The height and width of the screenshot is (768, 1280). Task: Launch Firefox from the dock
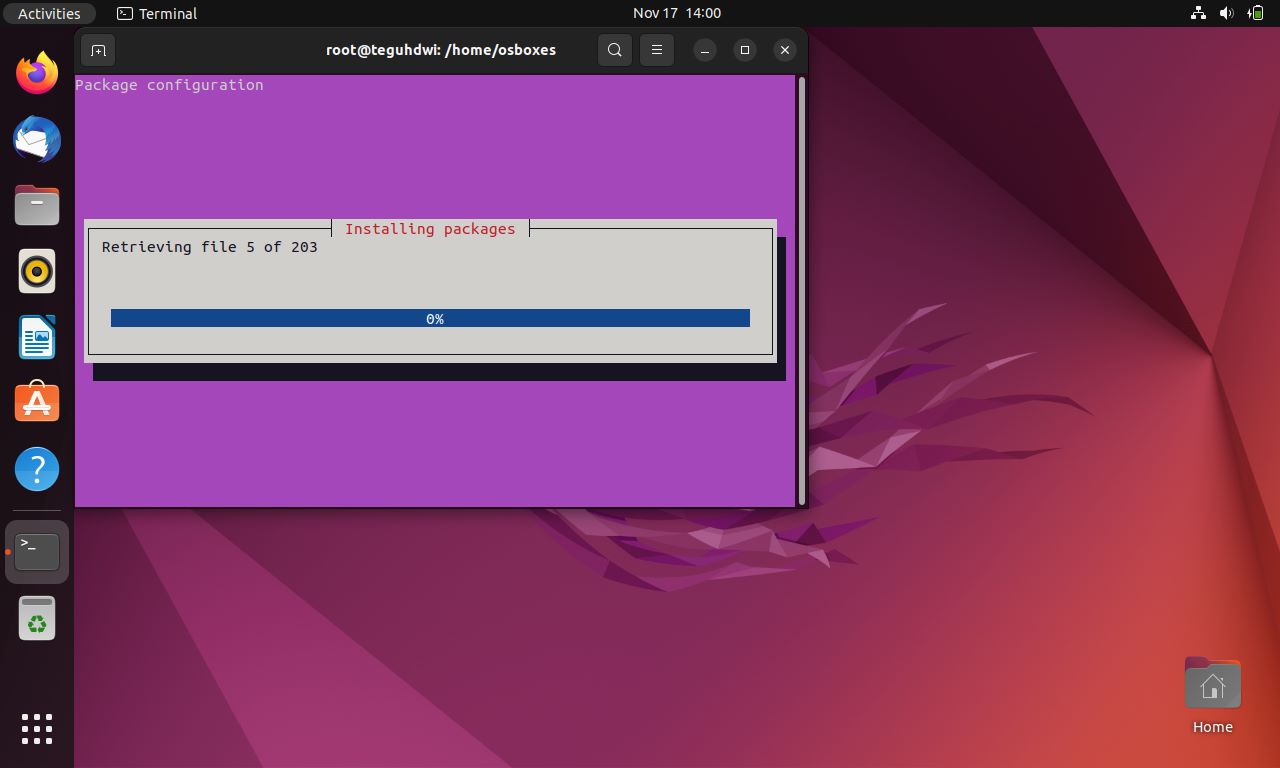point(37,74)
